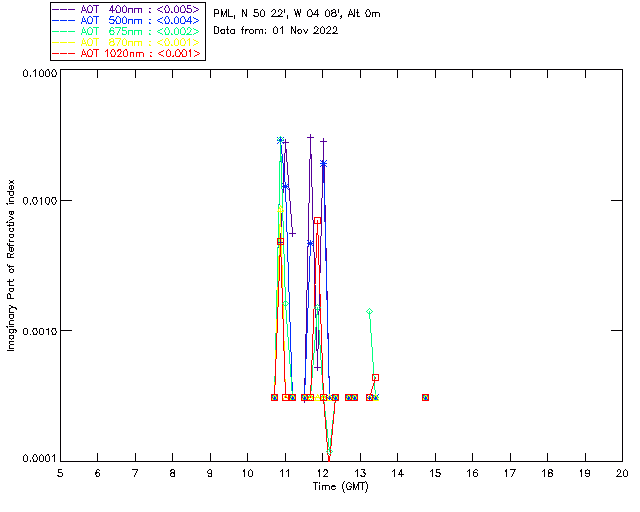This screenshot has width=640, height=512.
Task: Click the AOT 1020nm red legend entry
Action: [127, 53]
